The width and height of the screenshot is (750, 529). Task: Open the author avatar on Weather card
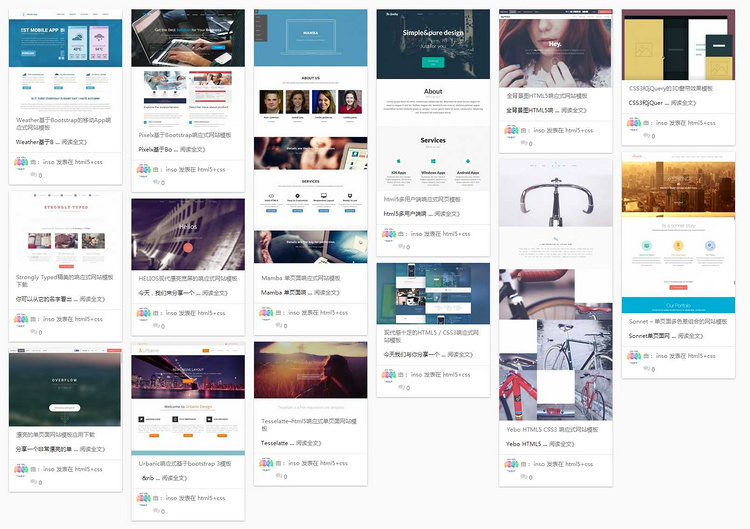coord(21,163)
